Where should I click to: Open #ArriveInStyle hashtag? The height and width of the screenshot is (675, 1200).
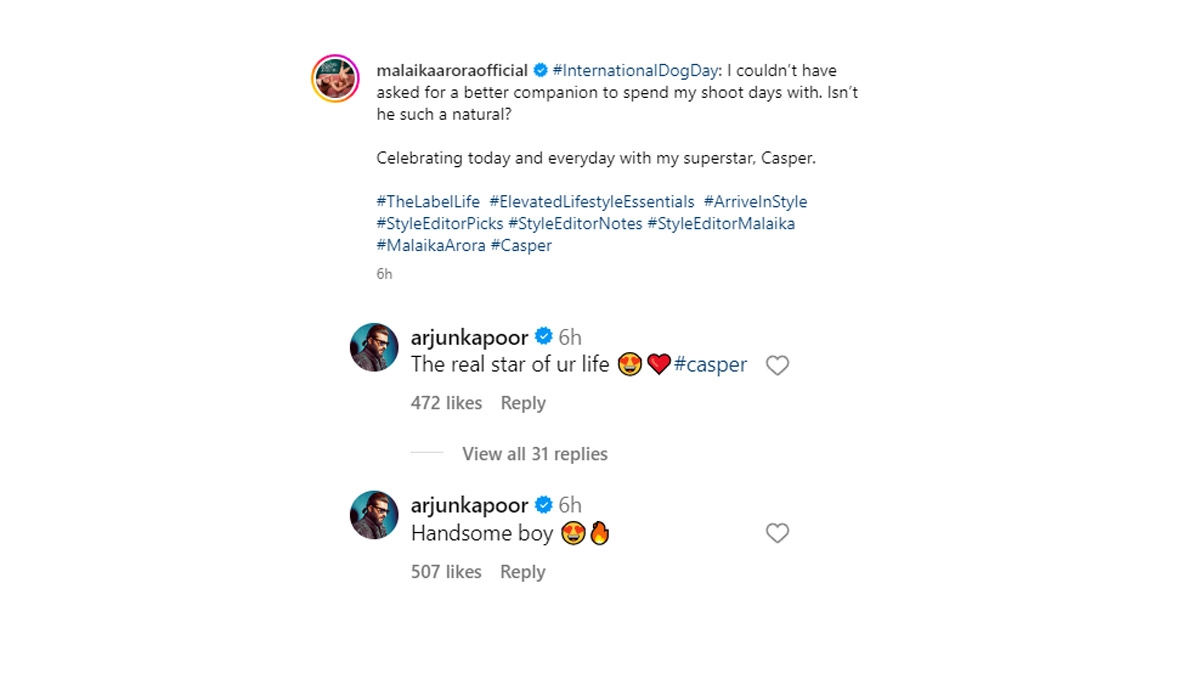point(755,202)
